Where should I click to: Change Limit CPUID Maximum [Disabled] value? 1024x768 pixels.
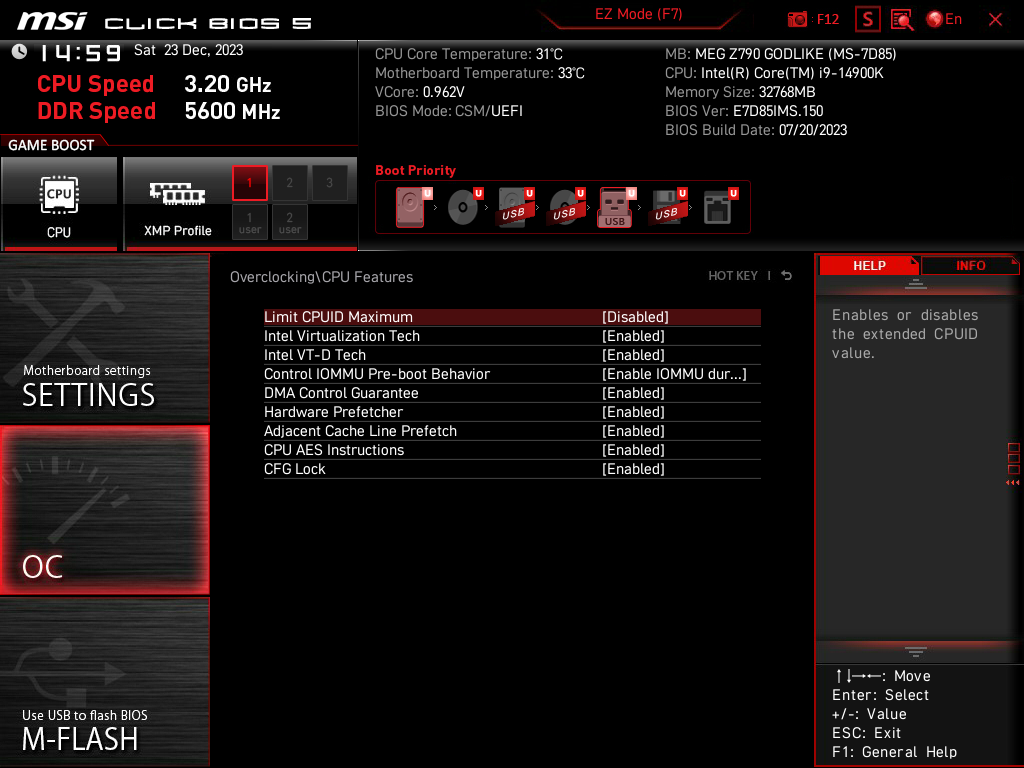click(x=635, y=317)
